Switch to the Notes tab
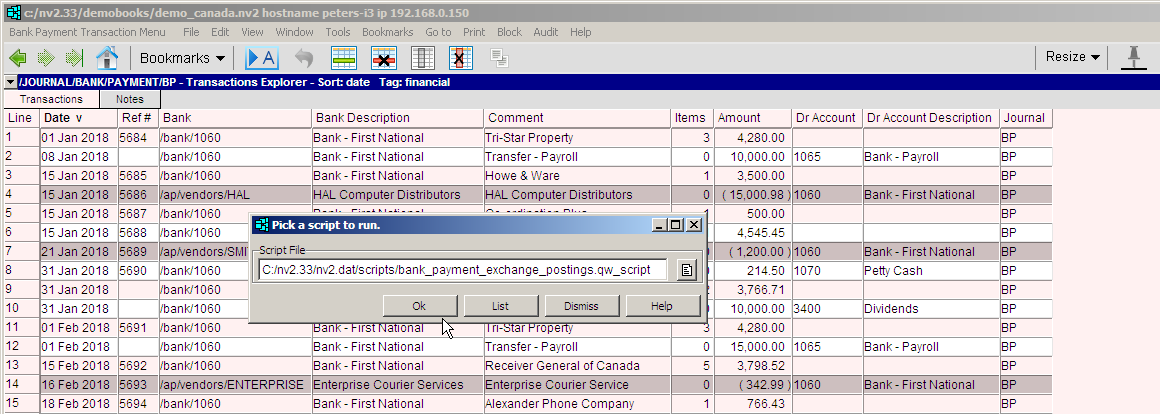1160x414 pixels. point(129,99)
